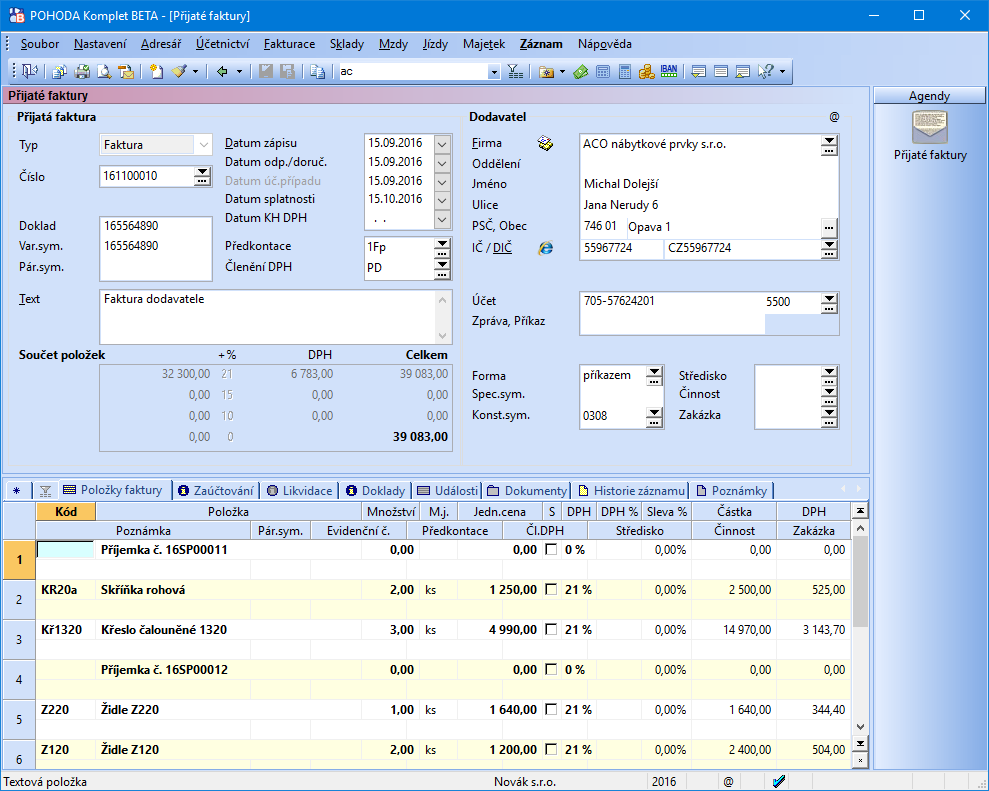
Task: Click the Internet Explorer icon next to IČ / DIČ
Action: (x=546, y=248)
